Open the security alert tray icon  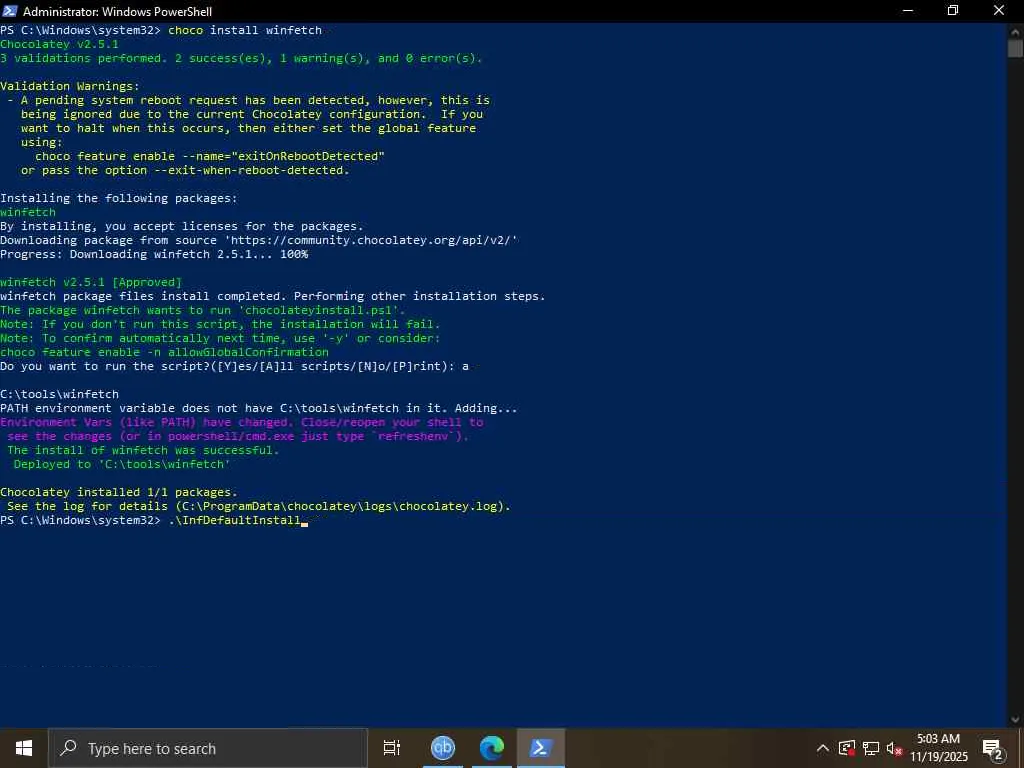847,748
